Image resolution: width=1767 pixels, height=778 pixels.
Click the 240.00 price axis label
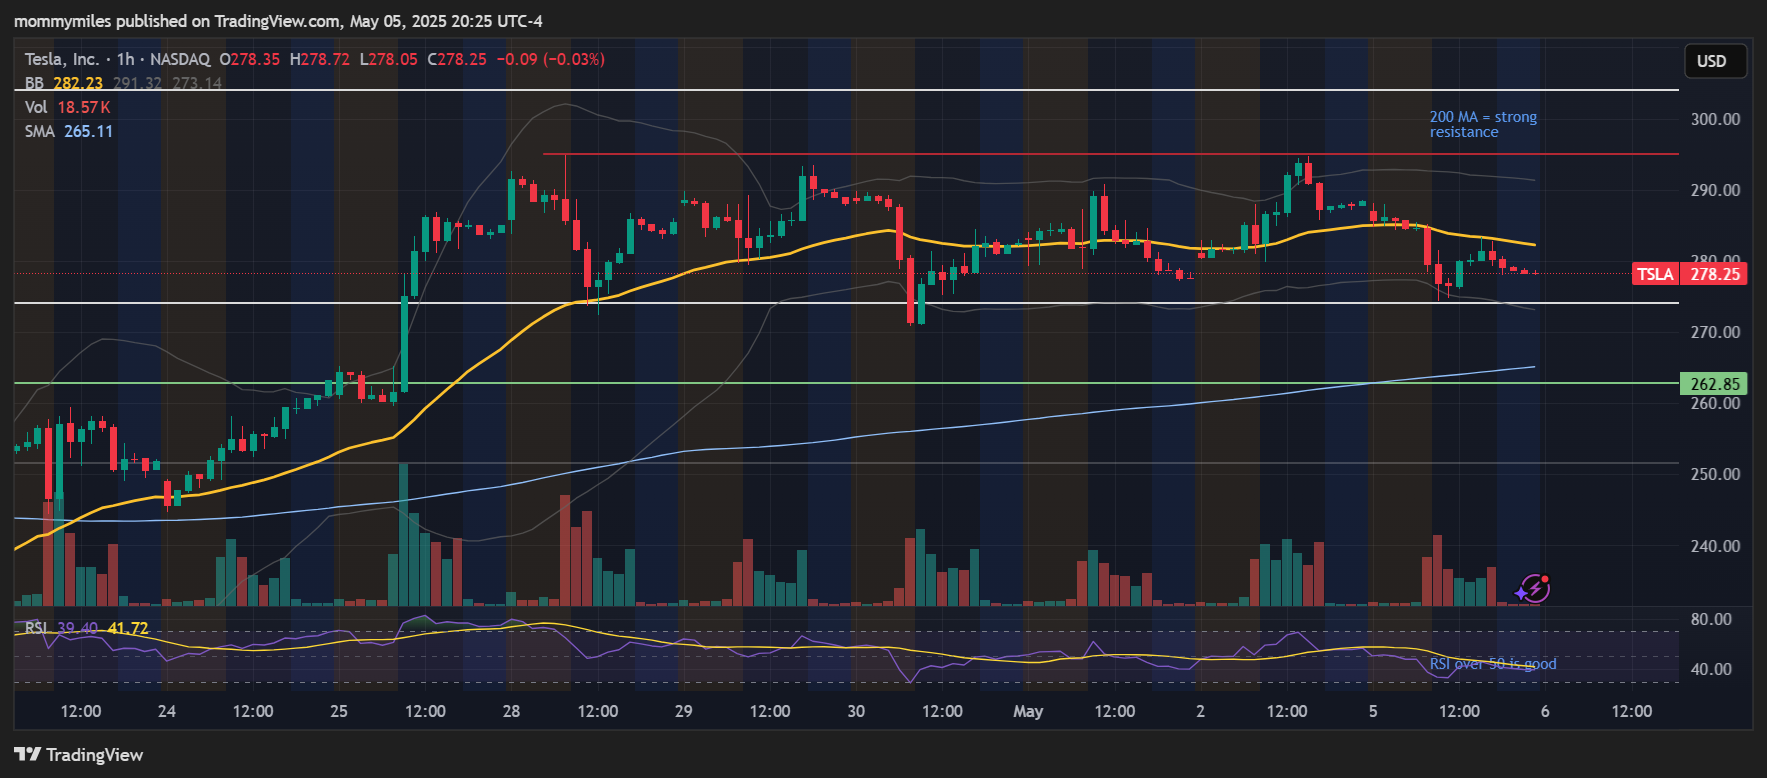coord(1715,546)
